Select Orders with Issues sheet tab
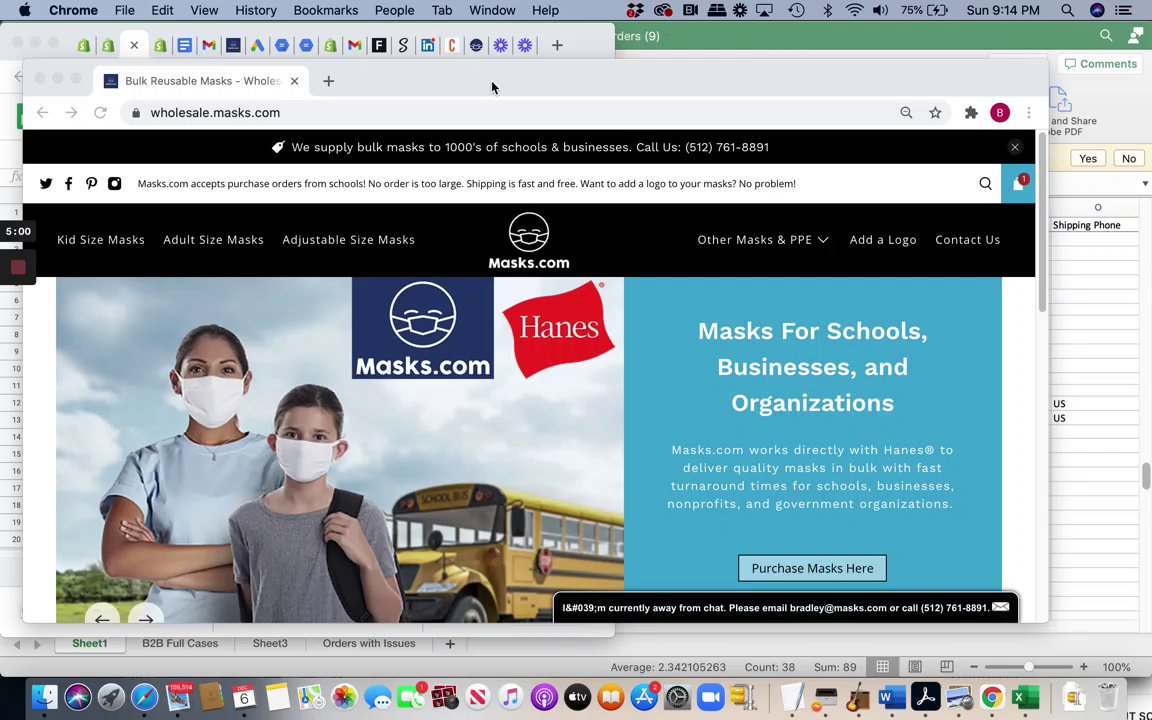1152x720 pixels. click(x=369, y=643)
